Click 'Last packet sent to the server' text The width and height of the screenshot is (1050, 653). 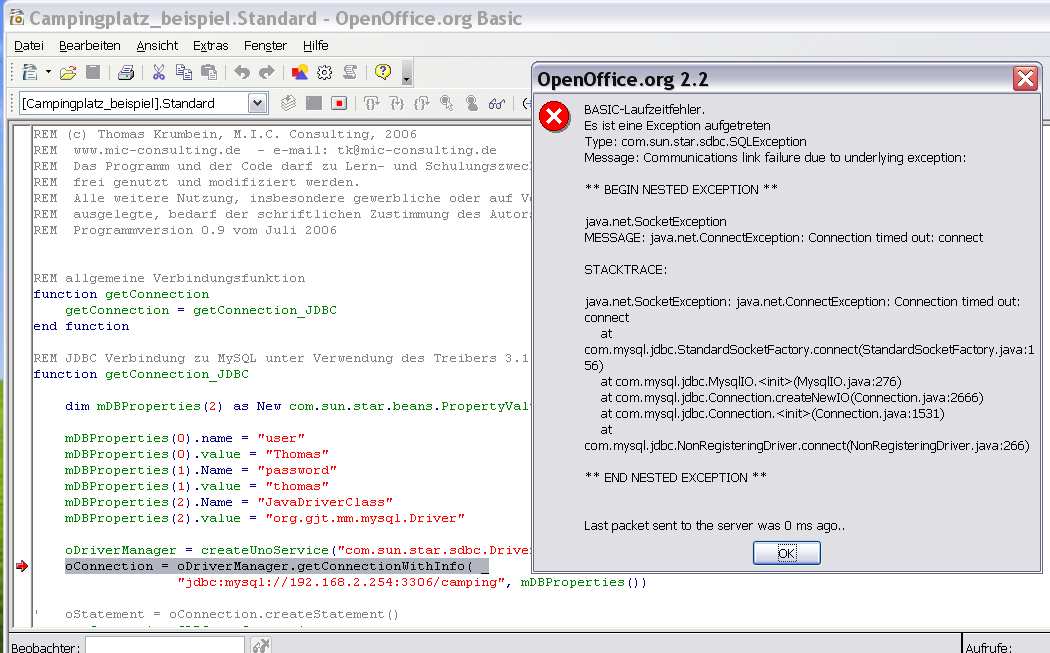click(715, 526)
